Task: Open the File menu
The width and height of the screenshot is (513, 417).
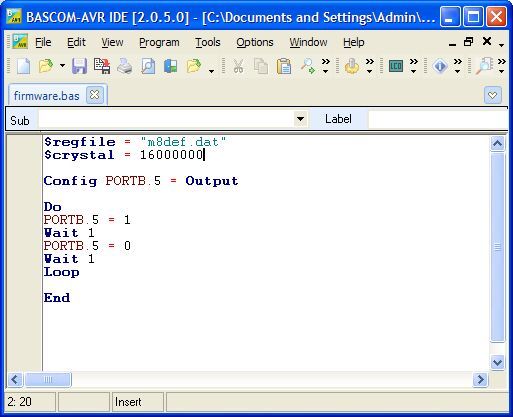Action: (43, 42)
